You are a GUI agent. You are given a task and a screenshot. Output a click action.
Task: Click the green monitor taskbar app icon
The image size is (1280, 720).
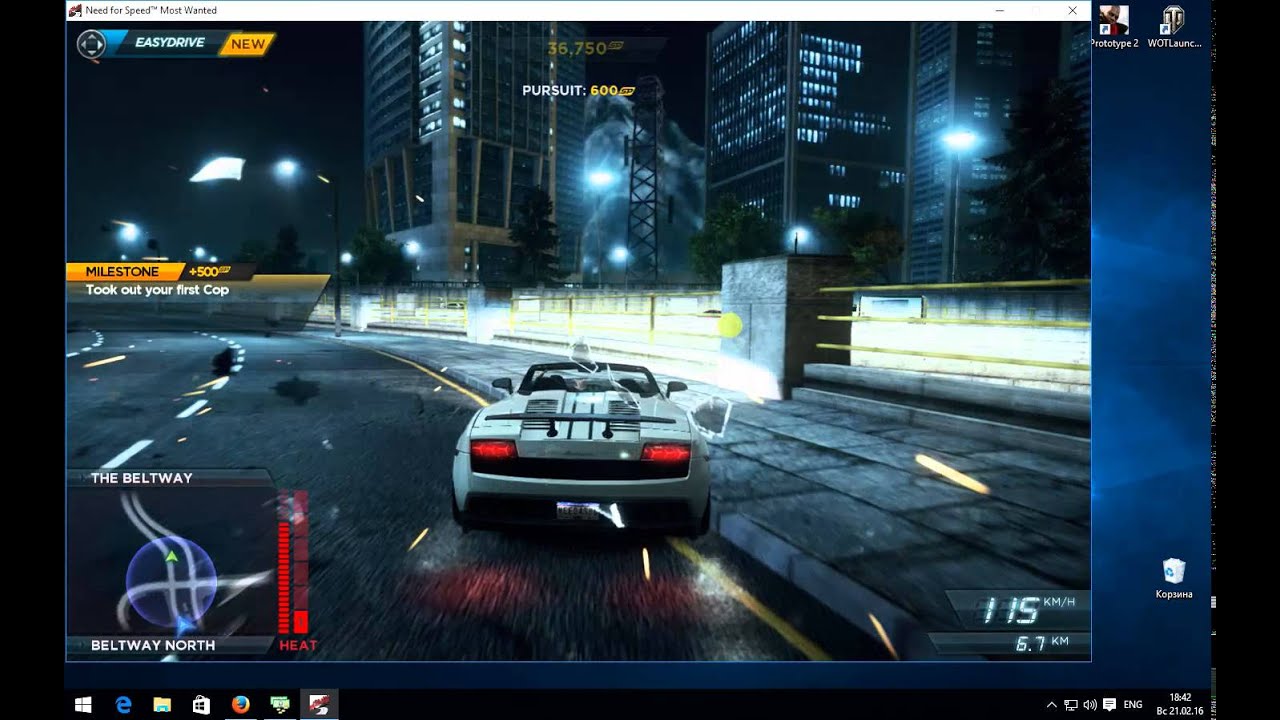(279, 704)
